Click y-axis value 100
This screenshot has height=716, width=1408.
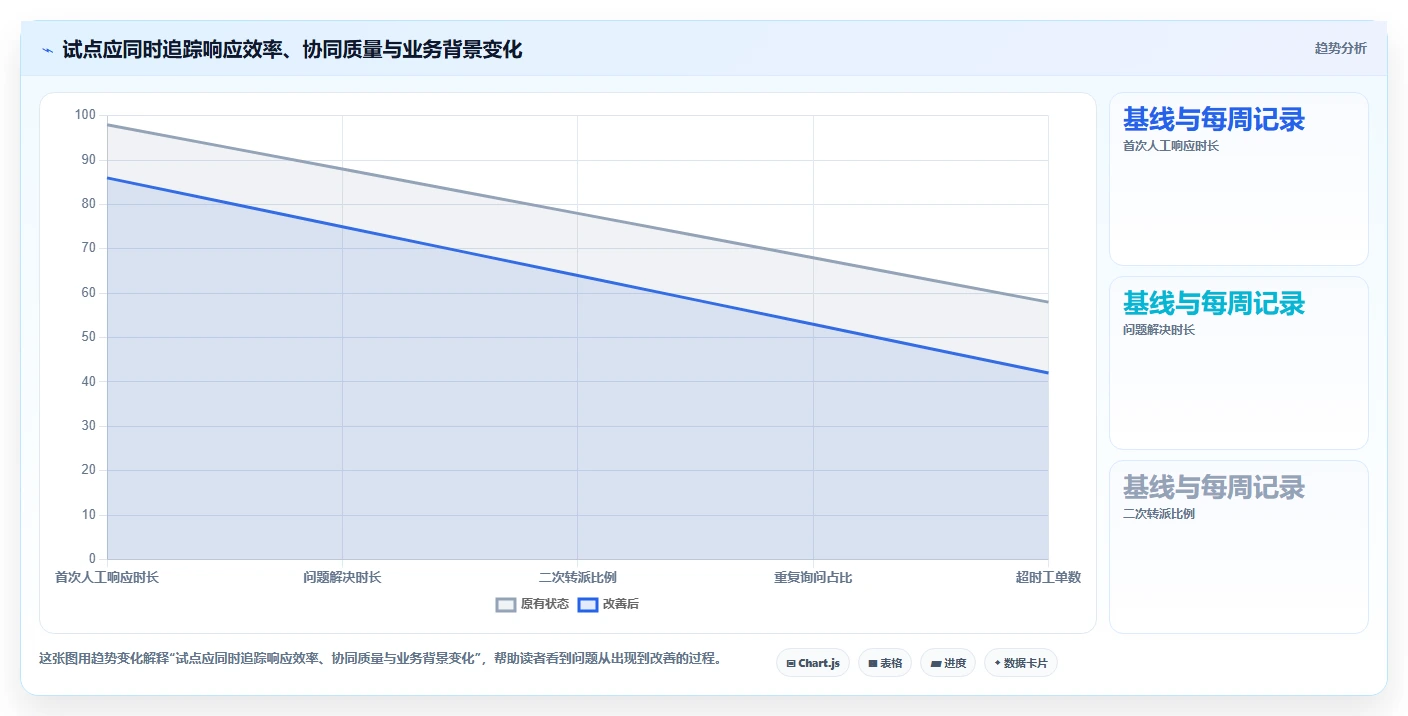coord(85,115)
